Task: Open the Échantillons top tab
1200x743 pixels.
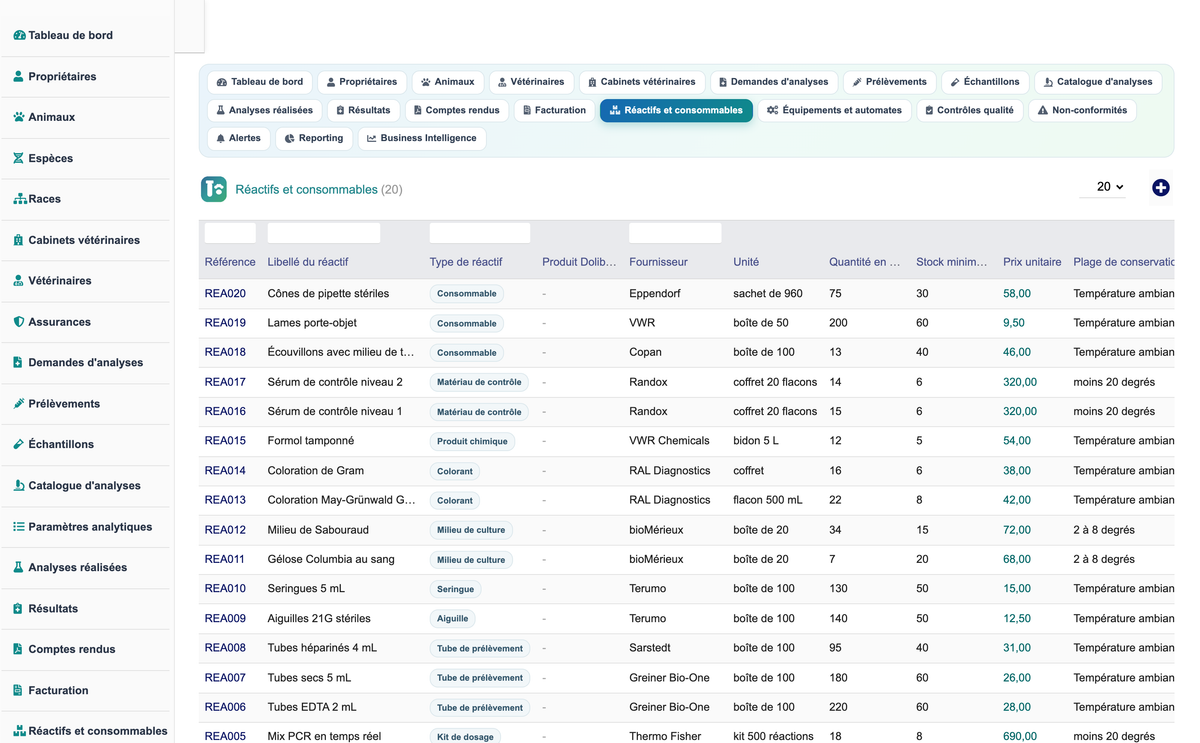Action: click(985, 82)
